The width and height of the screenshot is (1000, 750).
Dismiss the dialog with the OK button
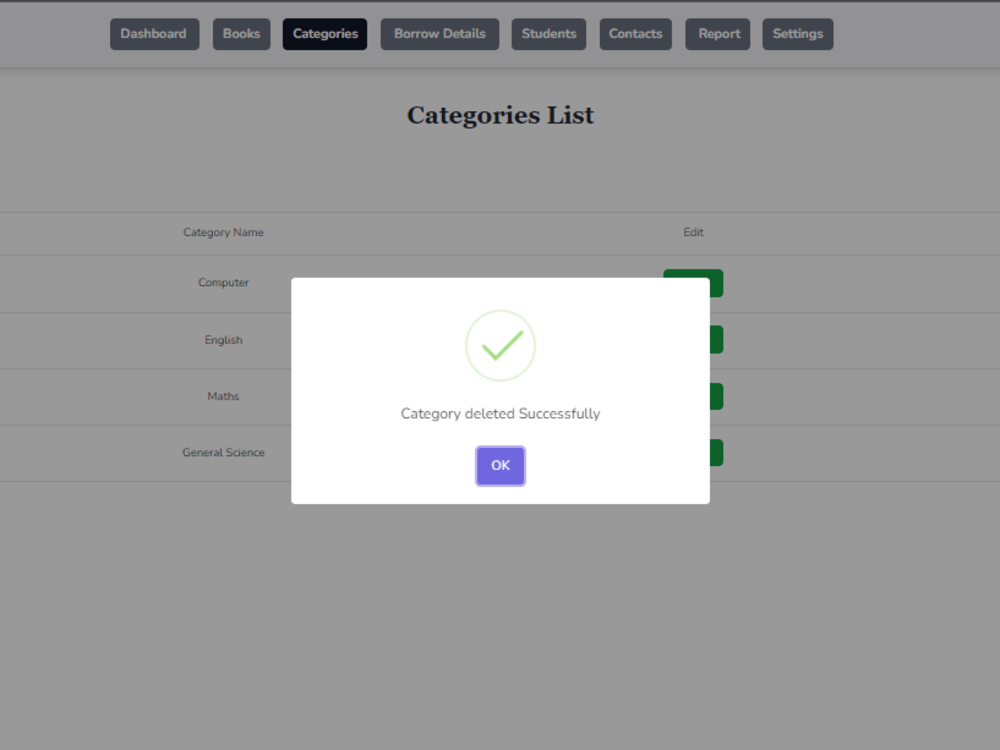[500, 466]
